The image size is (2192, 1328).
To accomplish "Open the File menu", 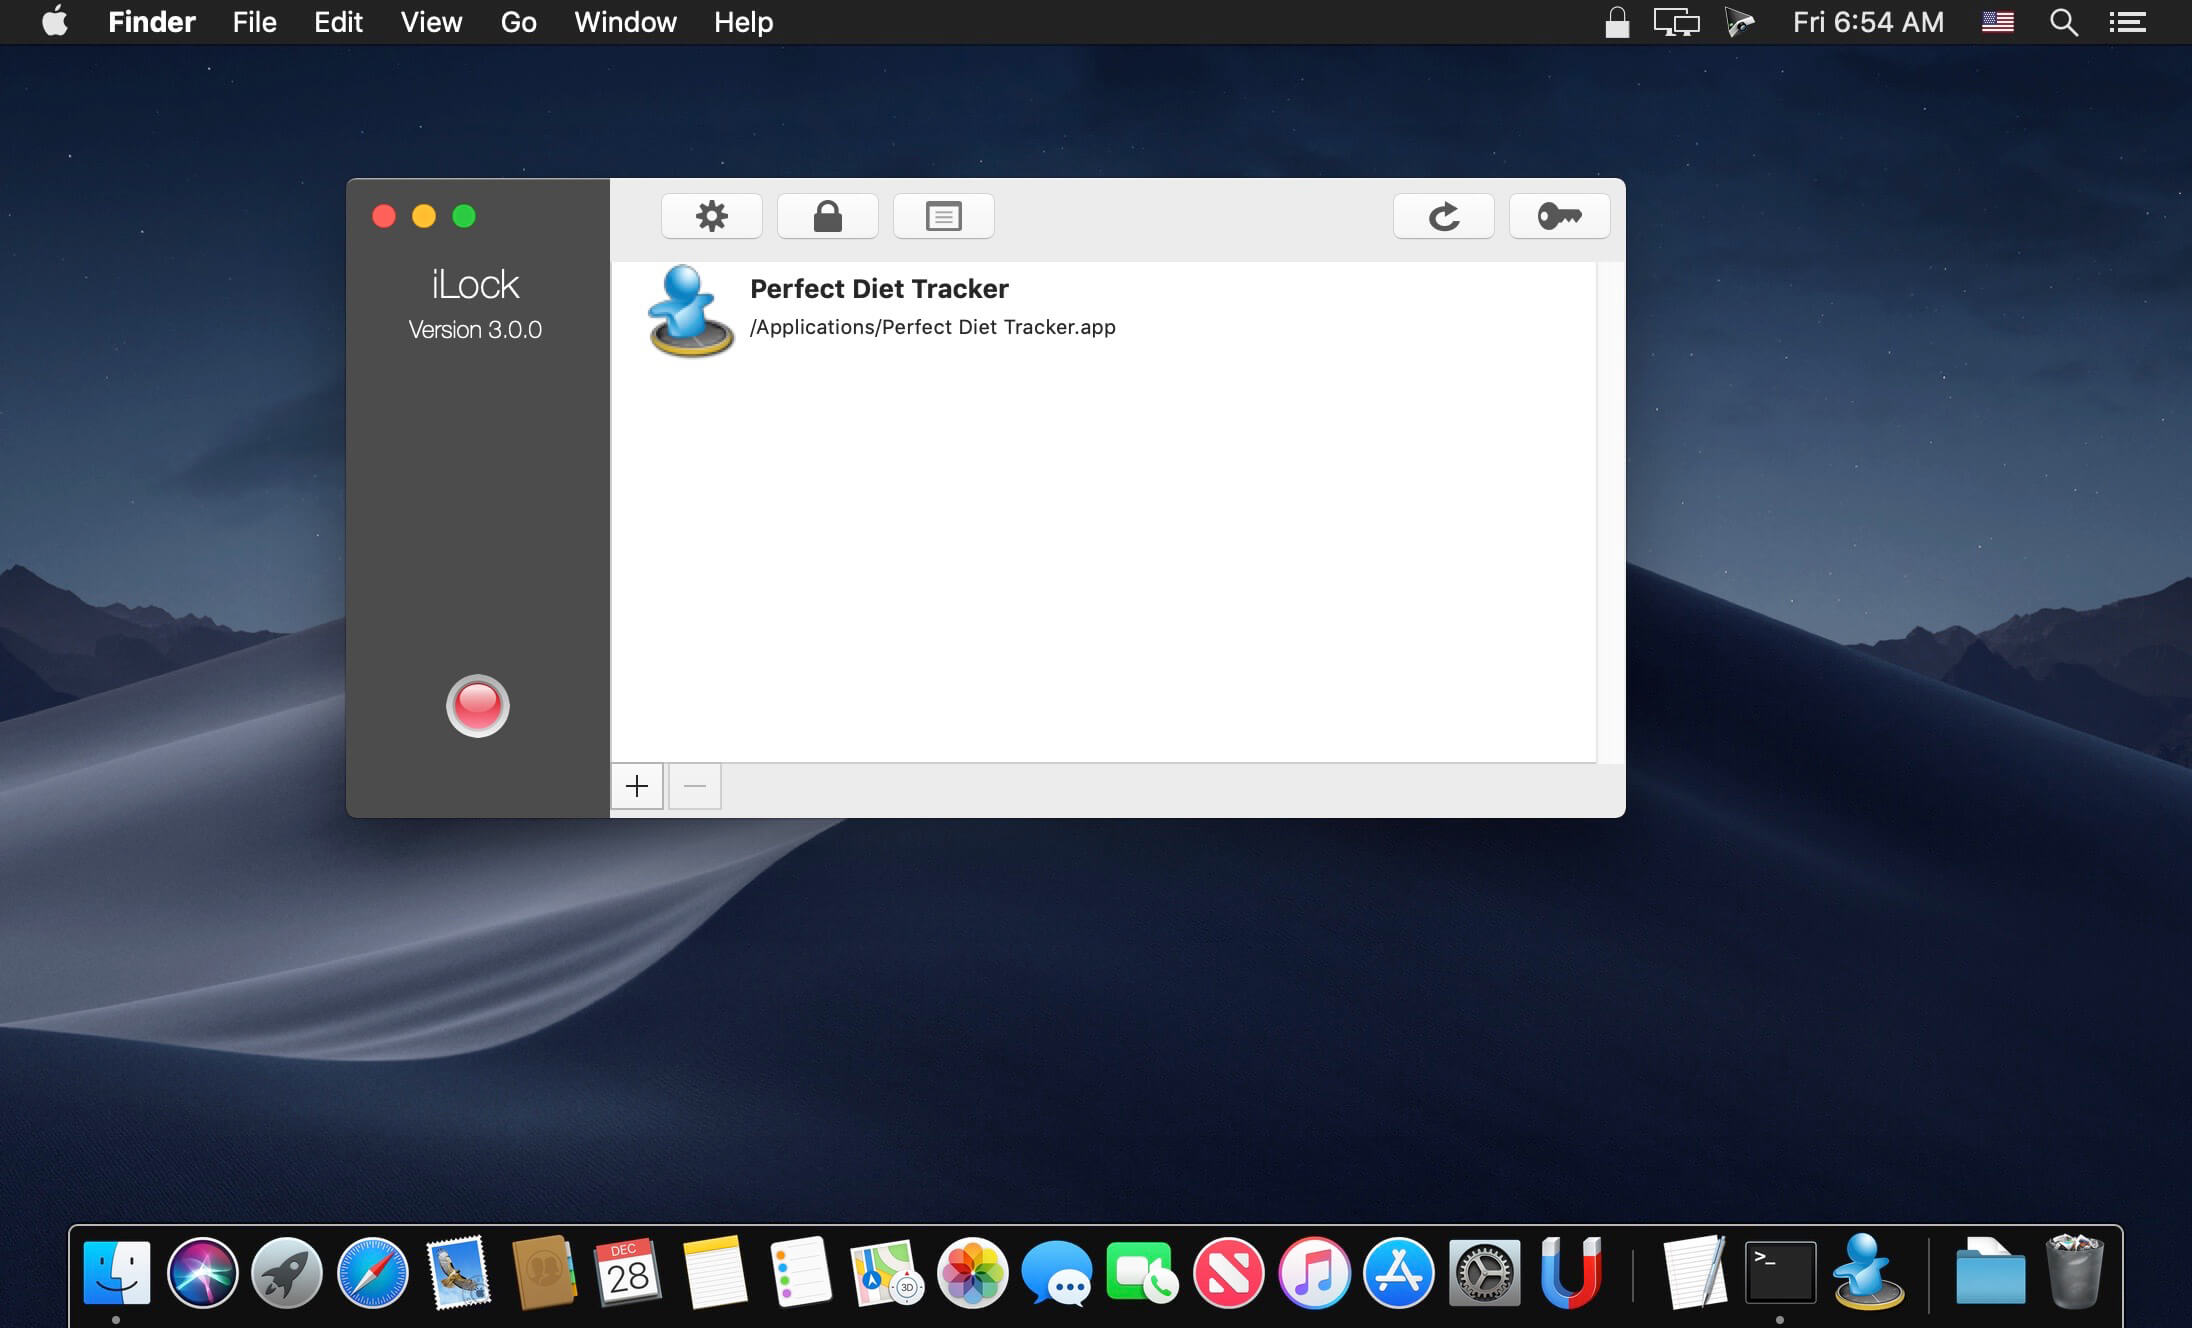I will pos(254,22).
